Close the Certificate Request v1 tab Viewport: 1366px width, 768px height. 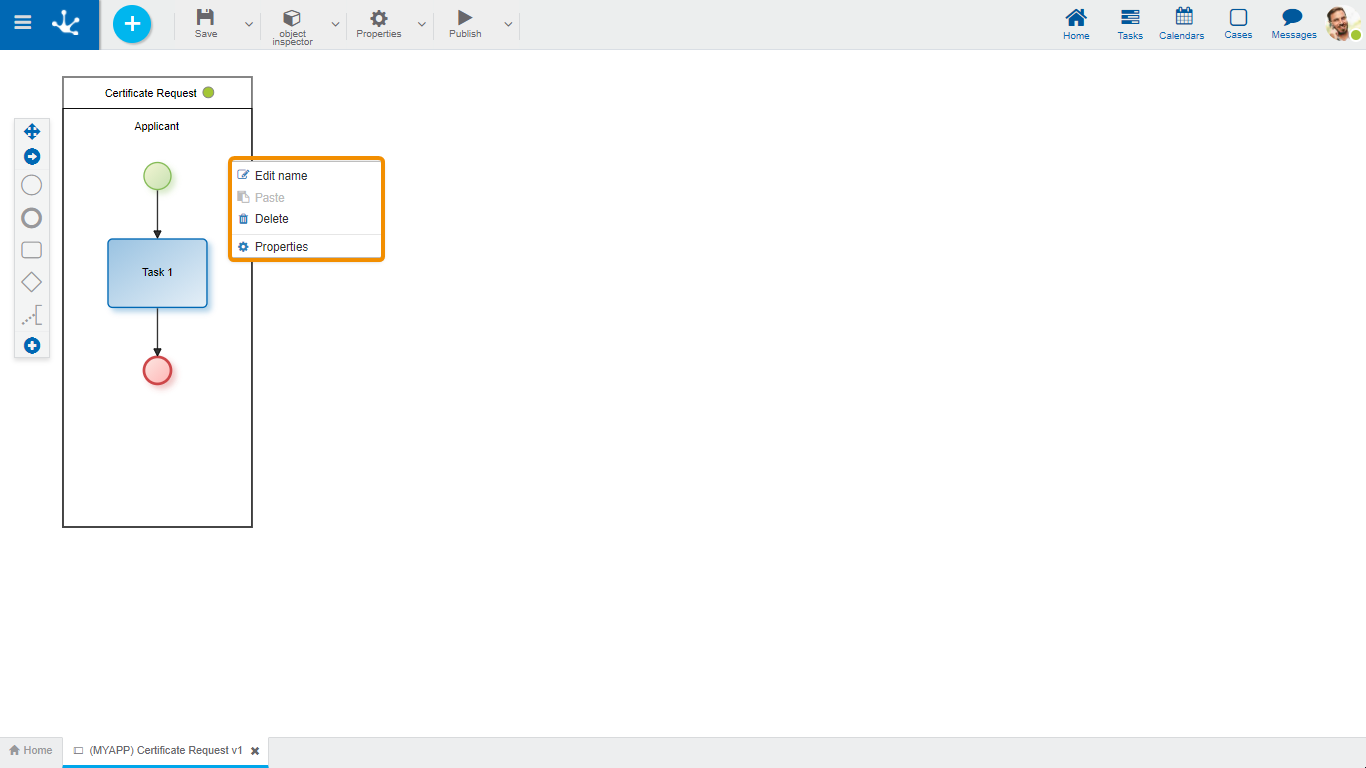click(255, 751)
